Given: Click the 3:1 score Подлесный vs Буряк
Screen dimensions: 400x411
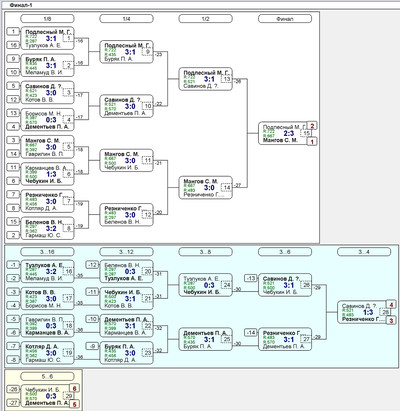Looking at the screenshot, I should click(130, 52).
